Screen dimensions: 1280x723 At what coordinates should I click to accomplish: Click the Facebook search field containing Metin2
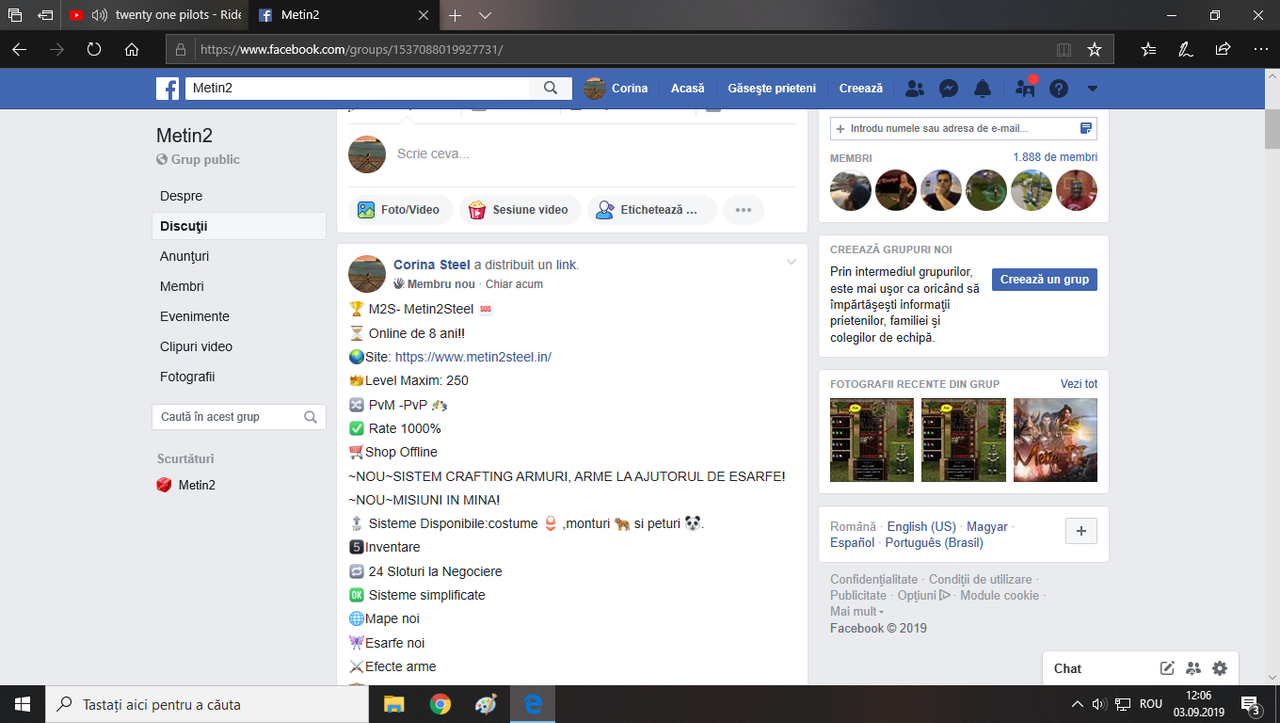tap(357, 88)
